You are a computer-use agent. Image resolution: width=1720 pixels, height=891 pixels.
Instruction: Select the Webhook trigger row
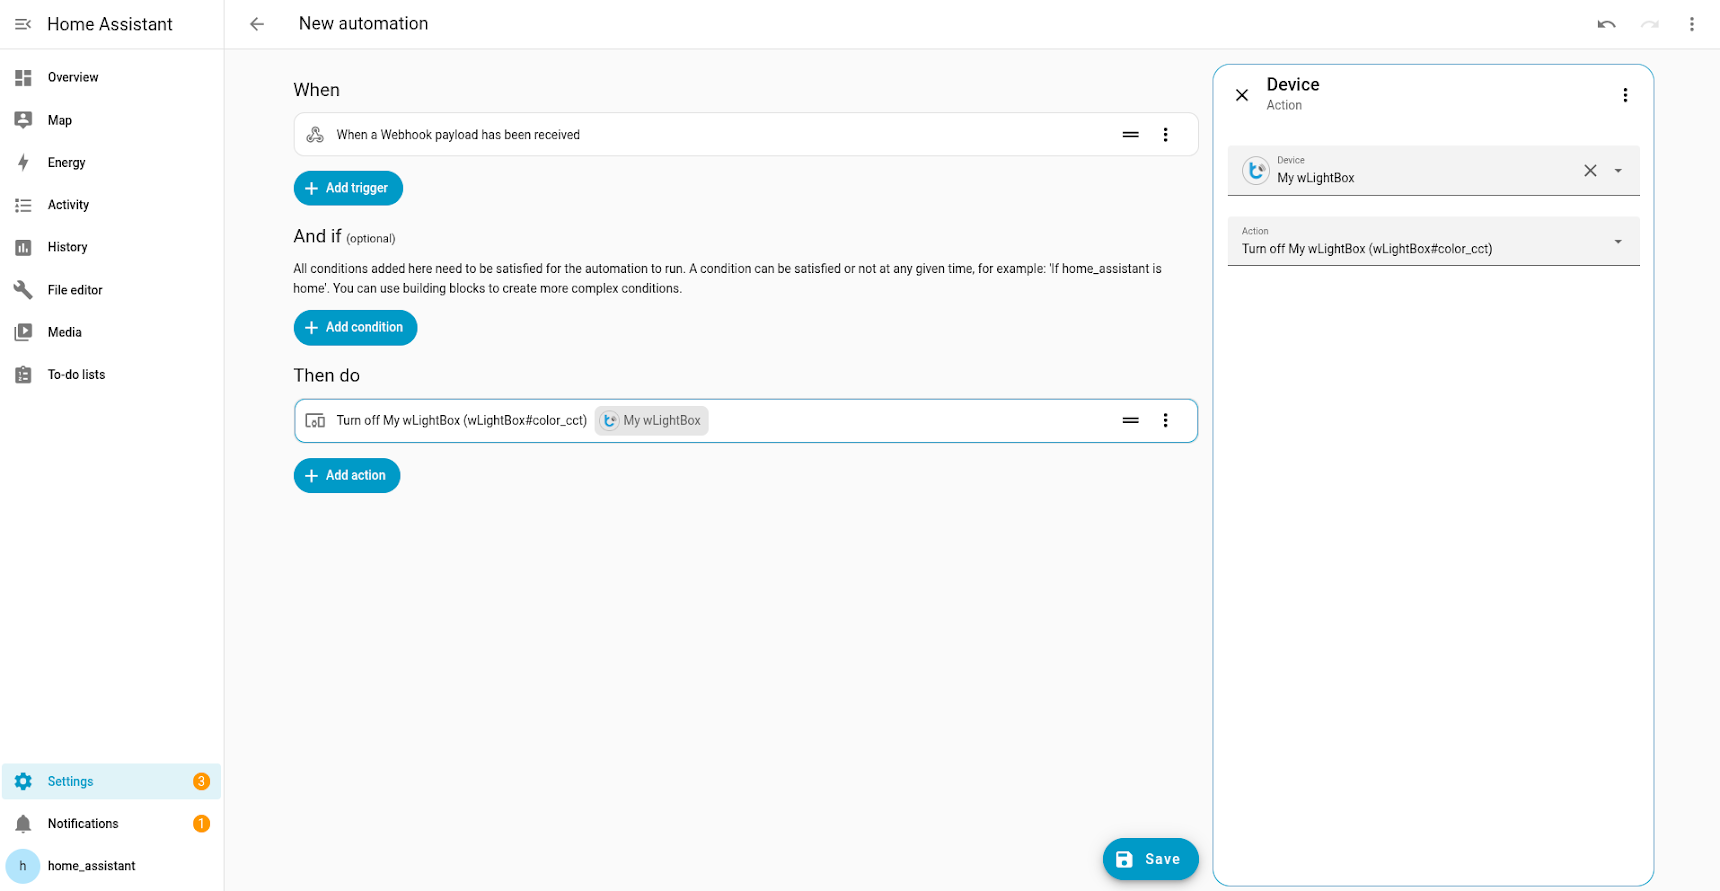[746, 135]
